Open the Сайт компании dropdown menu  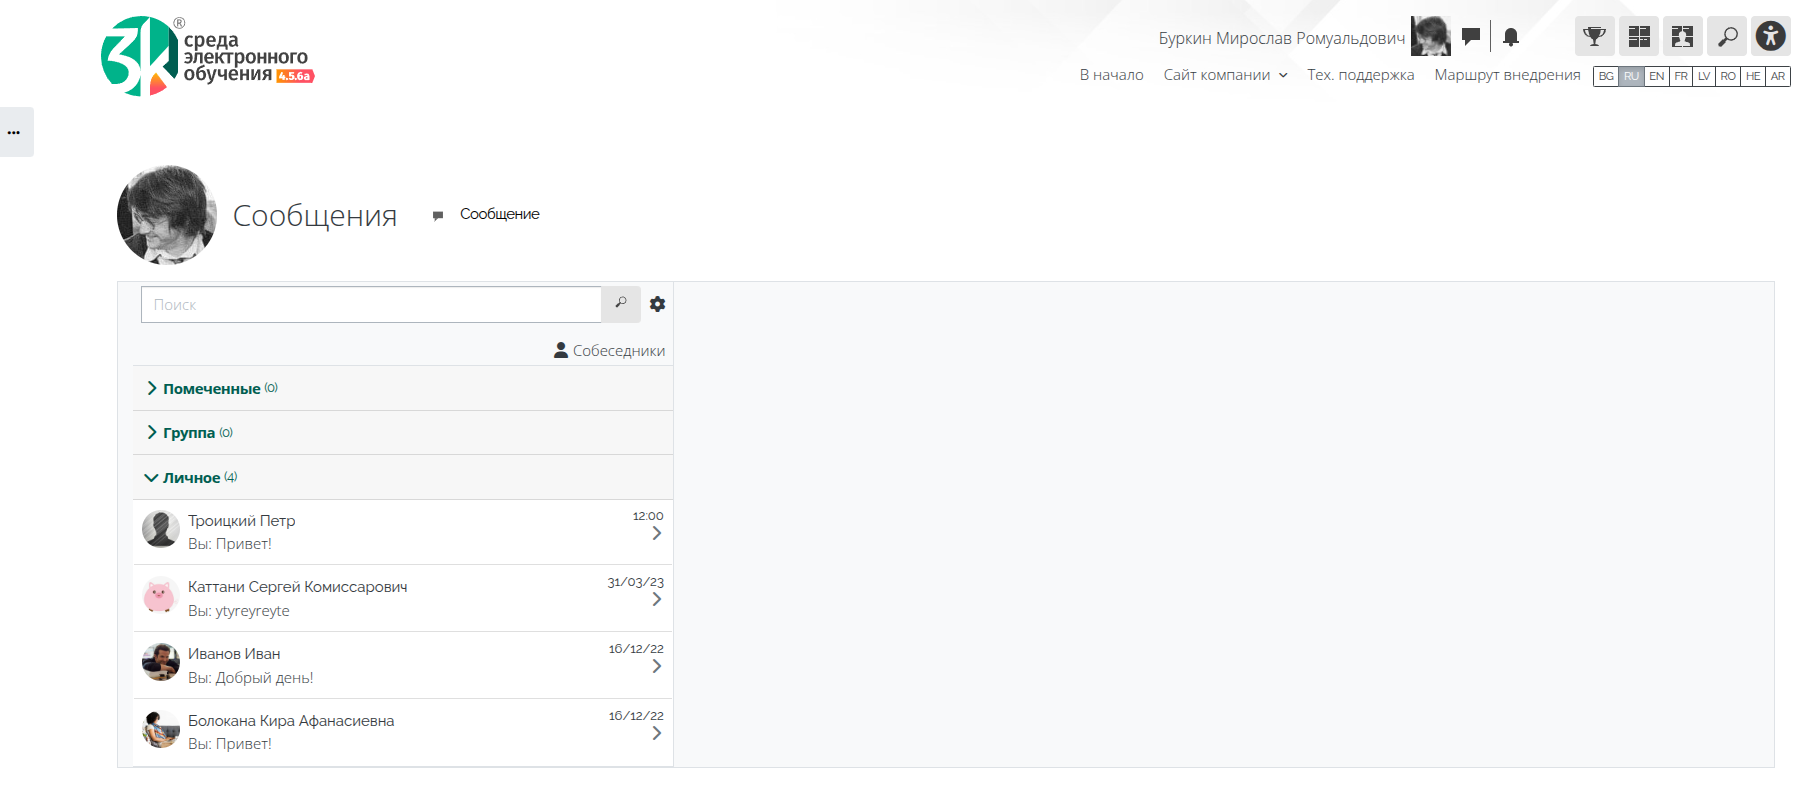(1225, 75)
